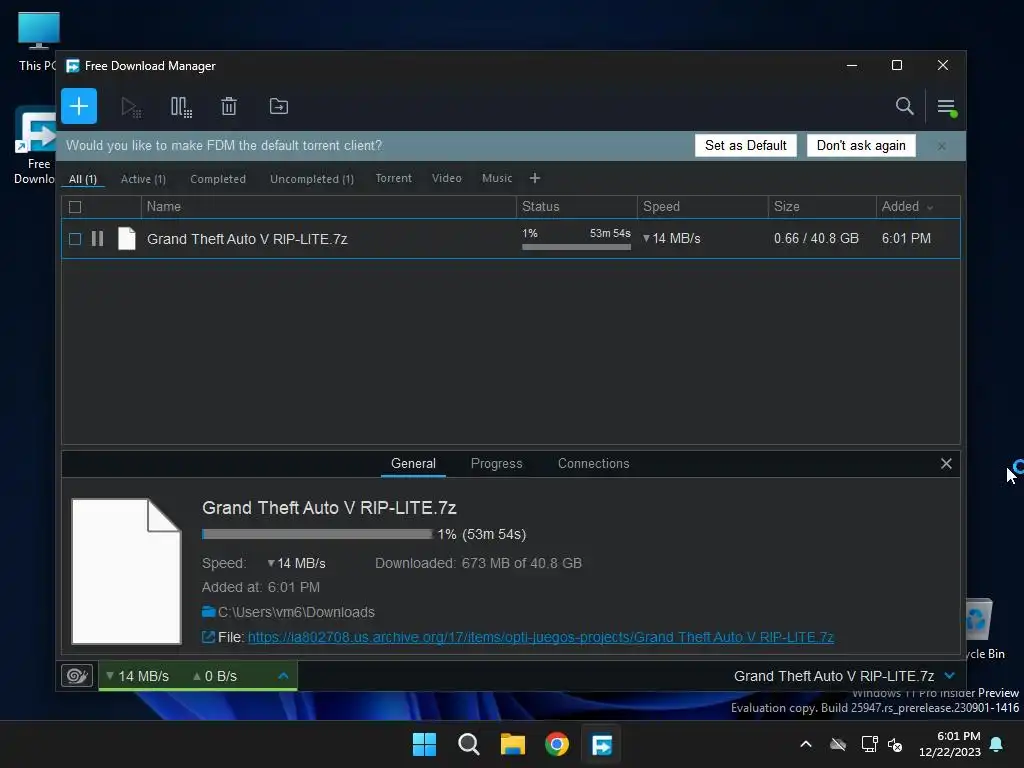This screenshot has height=768, width=1024.
Task: Open Windows Start menu
Action: pyautogui.click(x=424, y=744)
